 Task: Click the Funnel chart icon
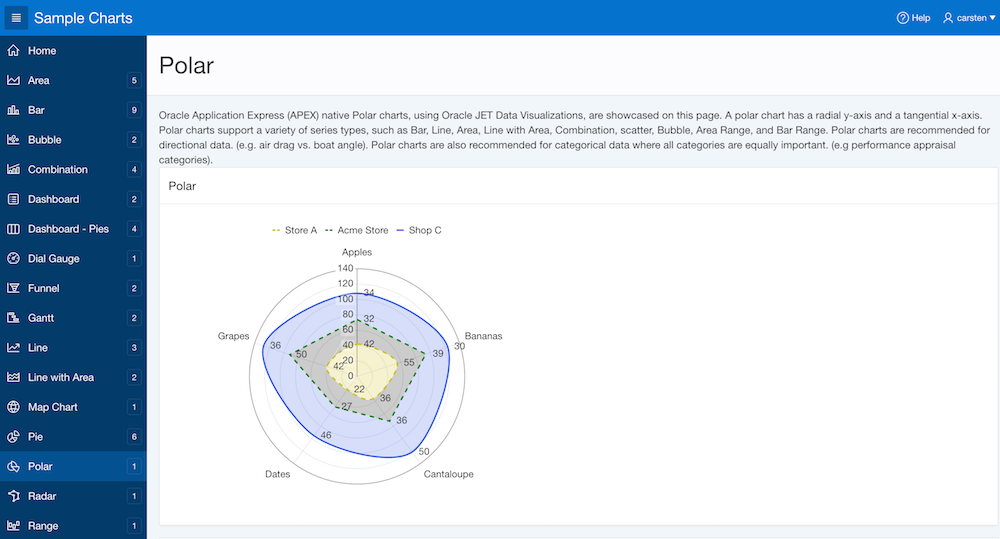[13, 288]
